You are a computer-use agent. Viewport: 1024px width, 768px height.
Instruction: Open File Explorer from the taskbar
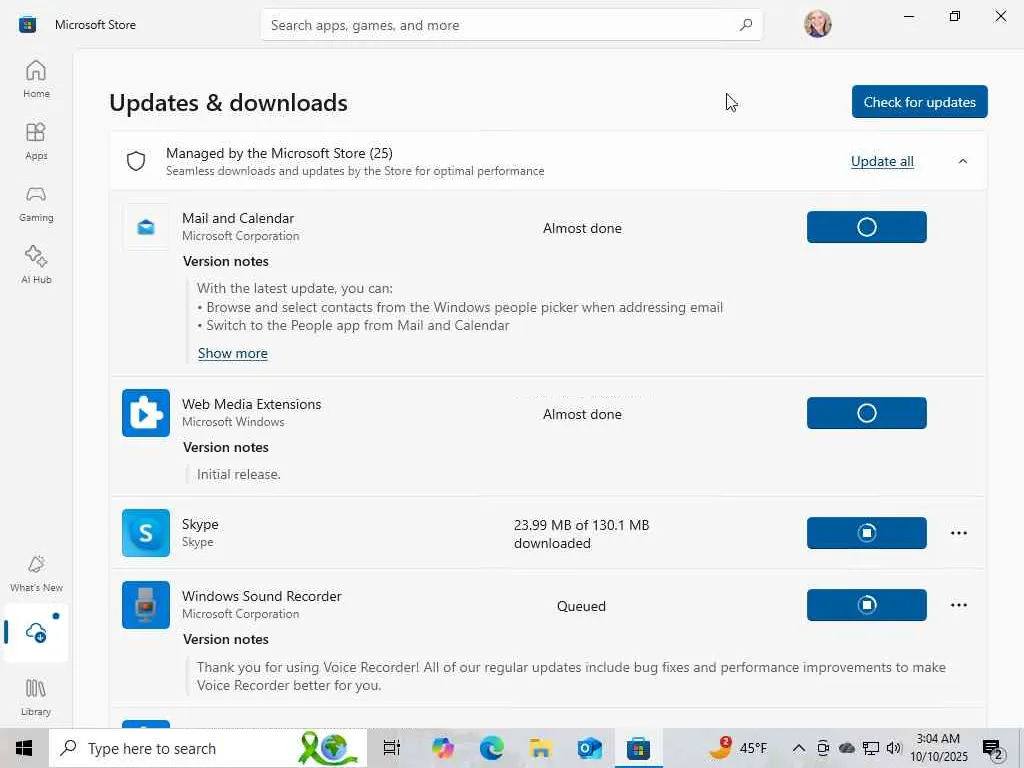pos(541,748)
